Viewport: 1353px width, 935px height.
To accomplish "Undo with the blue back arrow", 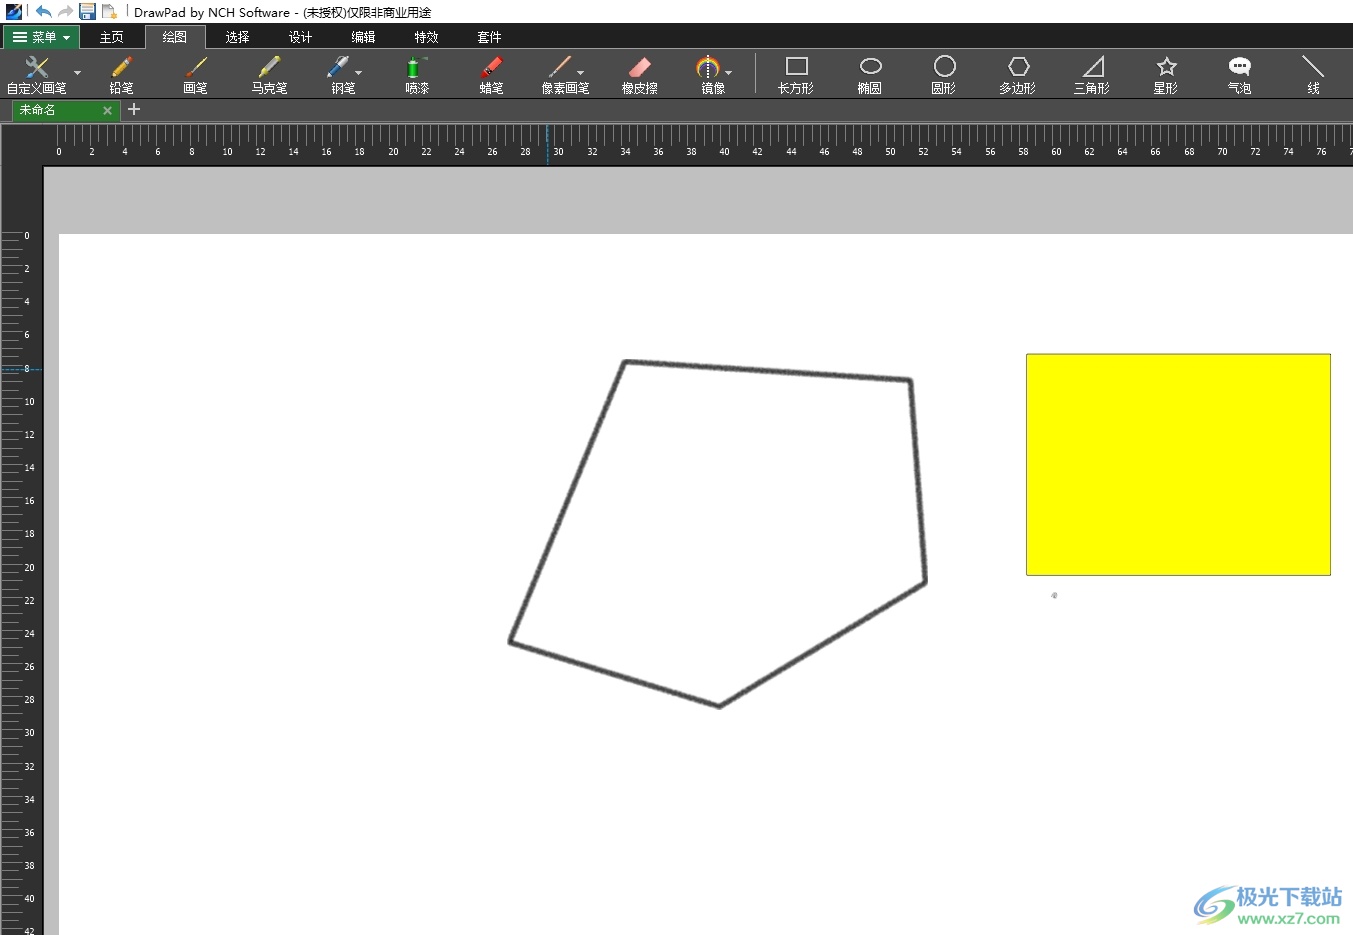I will (x=43, y=12).
